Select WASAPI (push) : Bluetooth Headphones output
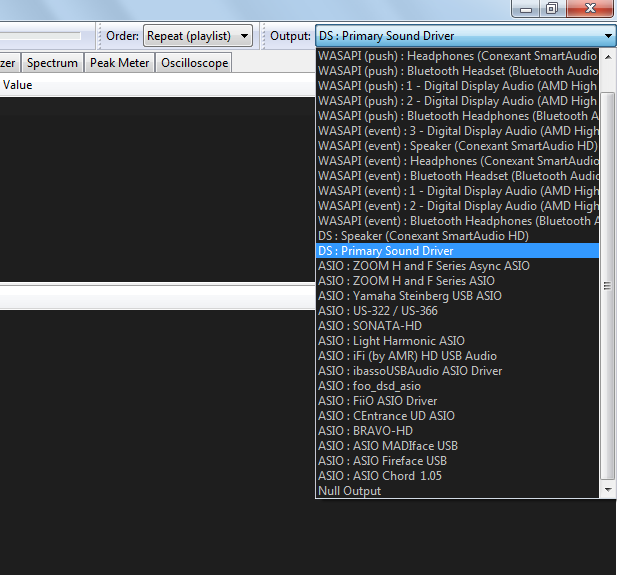This screenshot has width=617, height=575. click(458, 116)
